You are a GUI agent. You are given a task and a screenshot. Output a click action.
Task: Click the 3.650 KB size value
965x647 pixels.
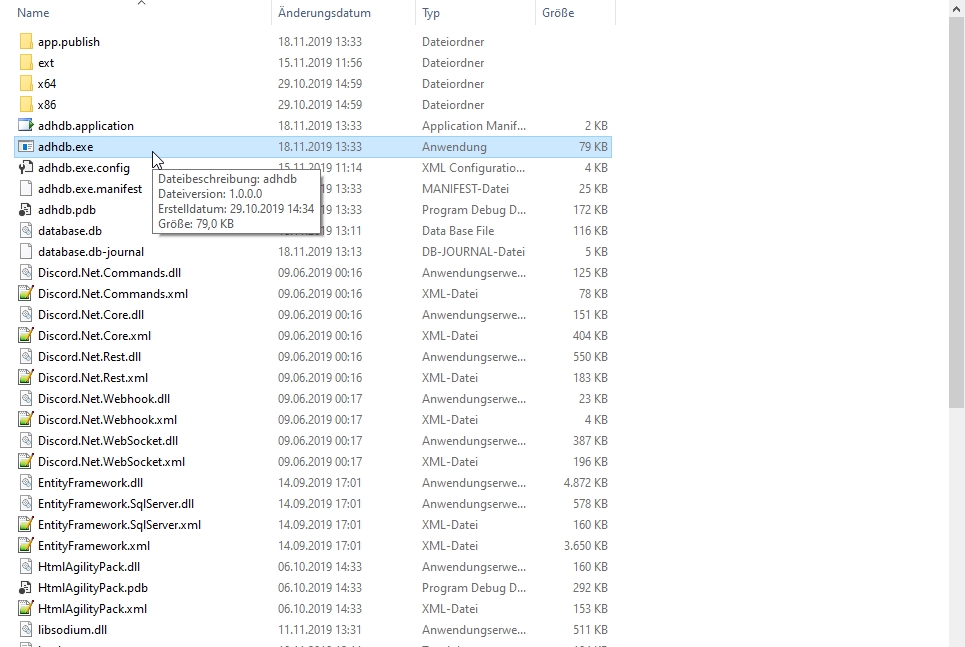point(585,545)
